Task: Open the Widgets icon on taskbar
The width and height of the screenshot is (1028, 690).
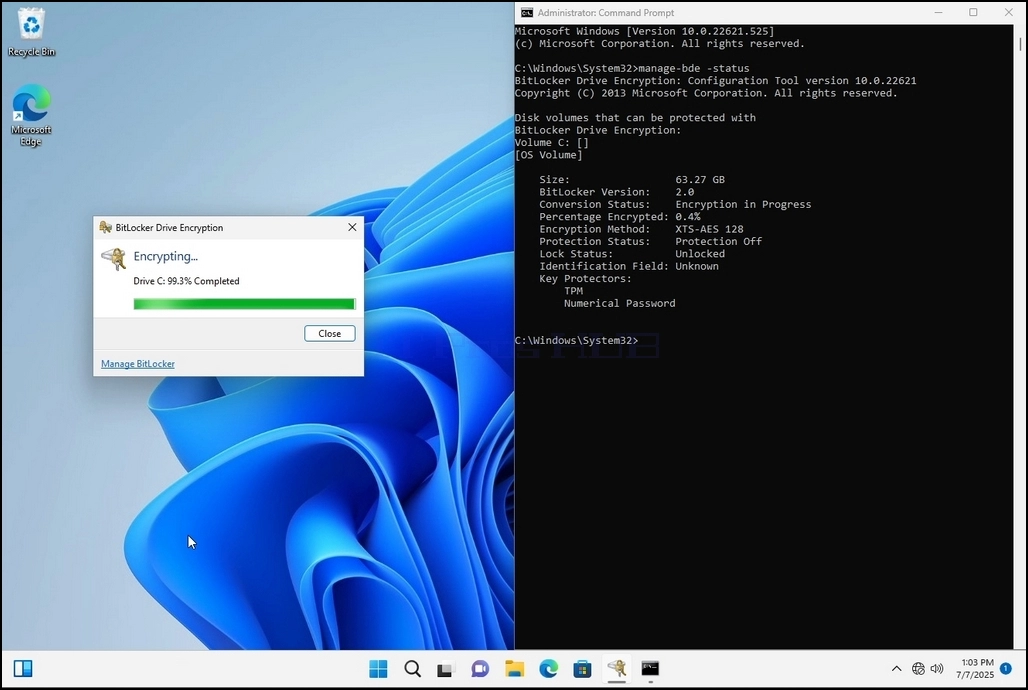Action: point(23,668)
